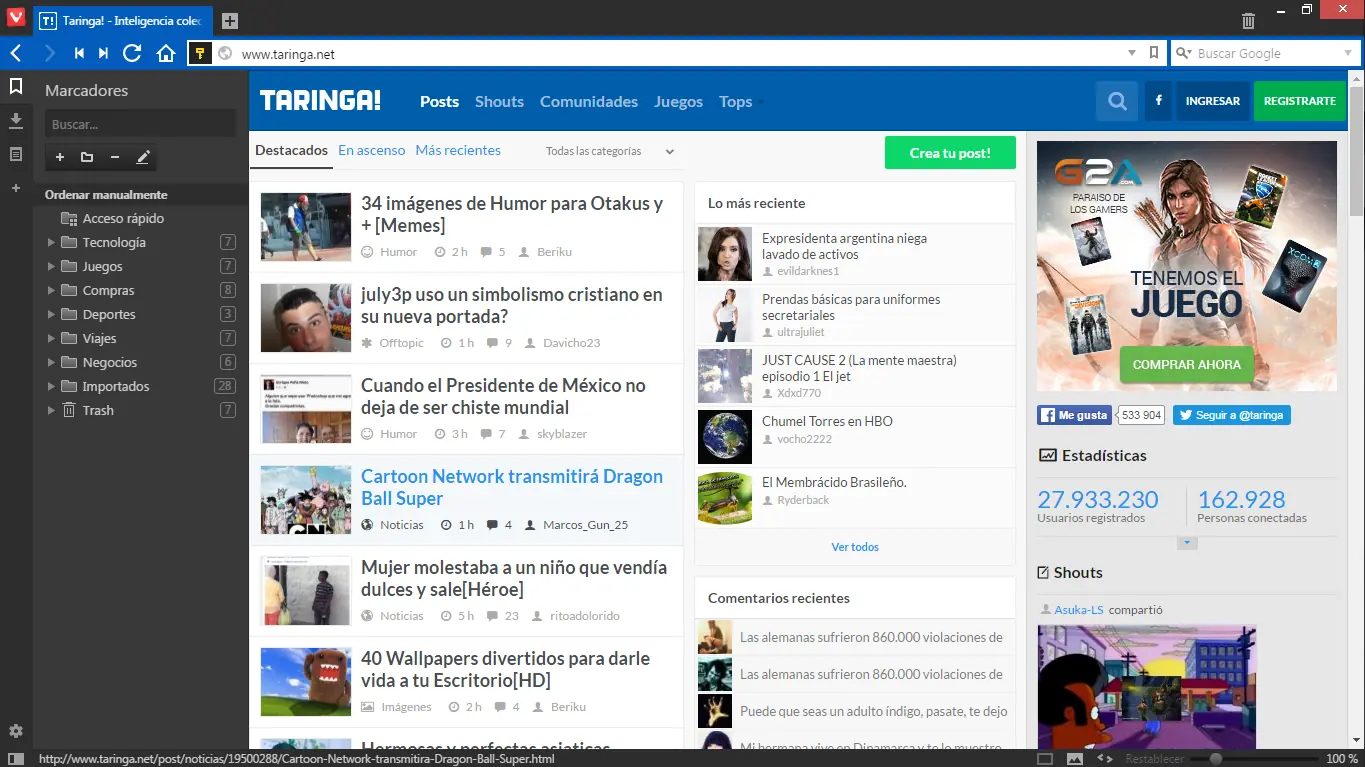Click the INGRESAR button
The height and width of the screenshot is (767, 1365).
click(1212, 101)
